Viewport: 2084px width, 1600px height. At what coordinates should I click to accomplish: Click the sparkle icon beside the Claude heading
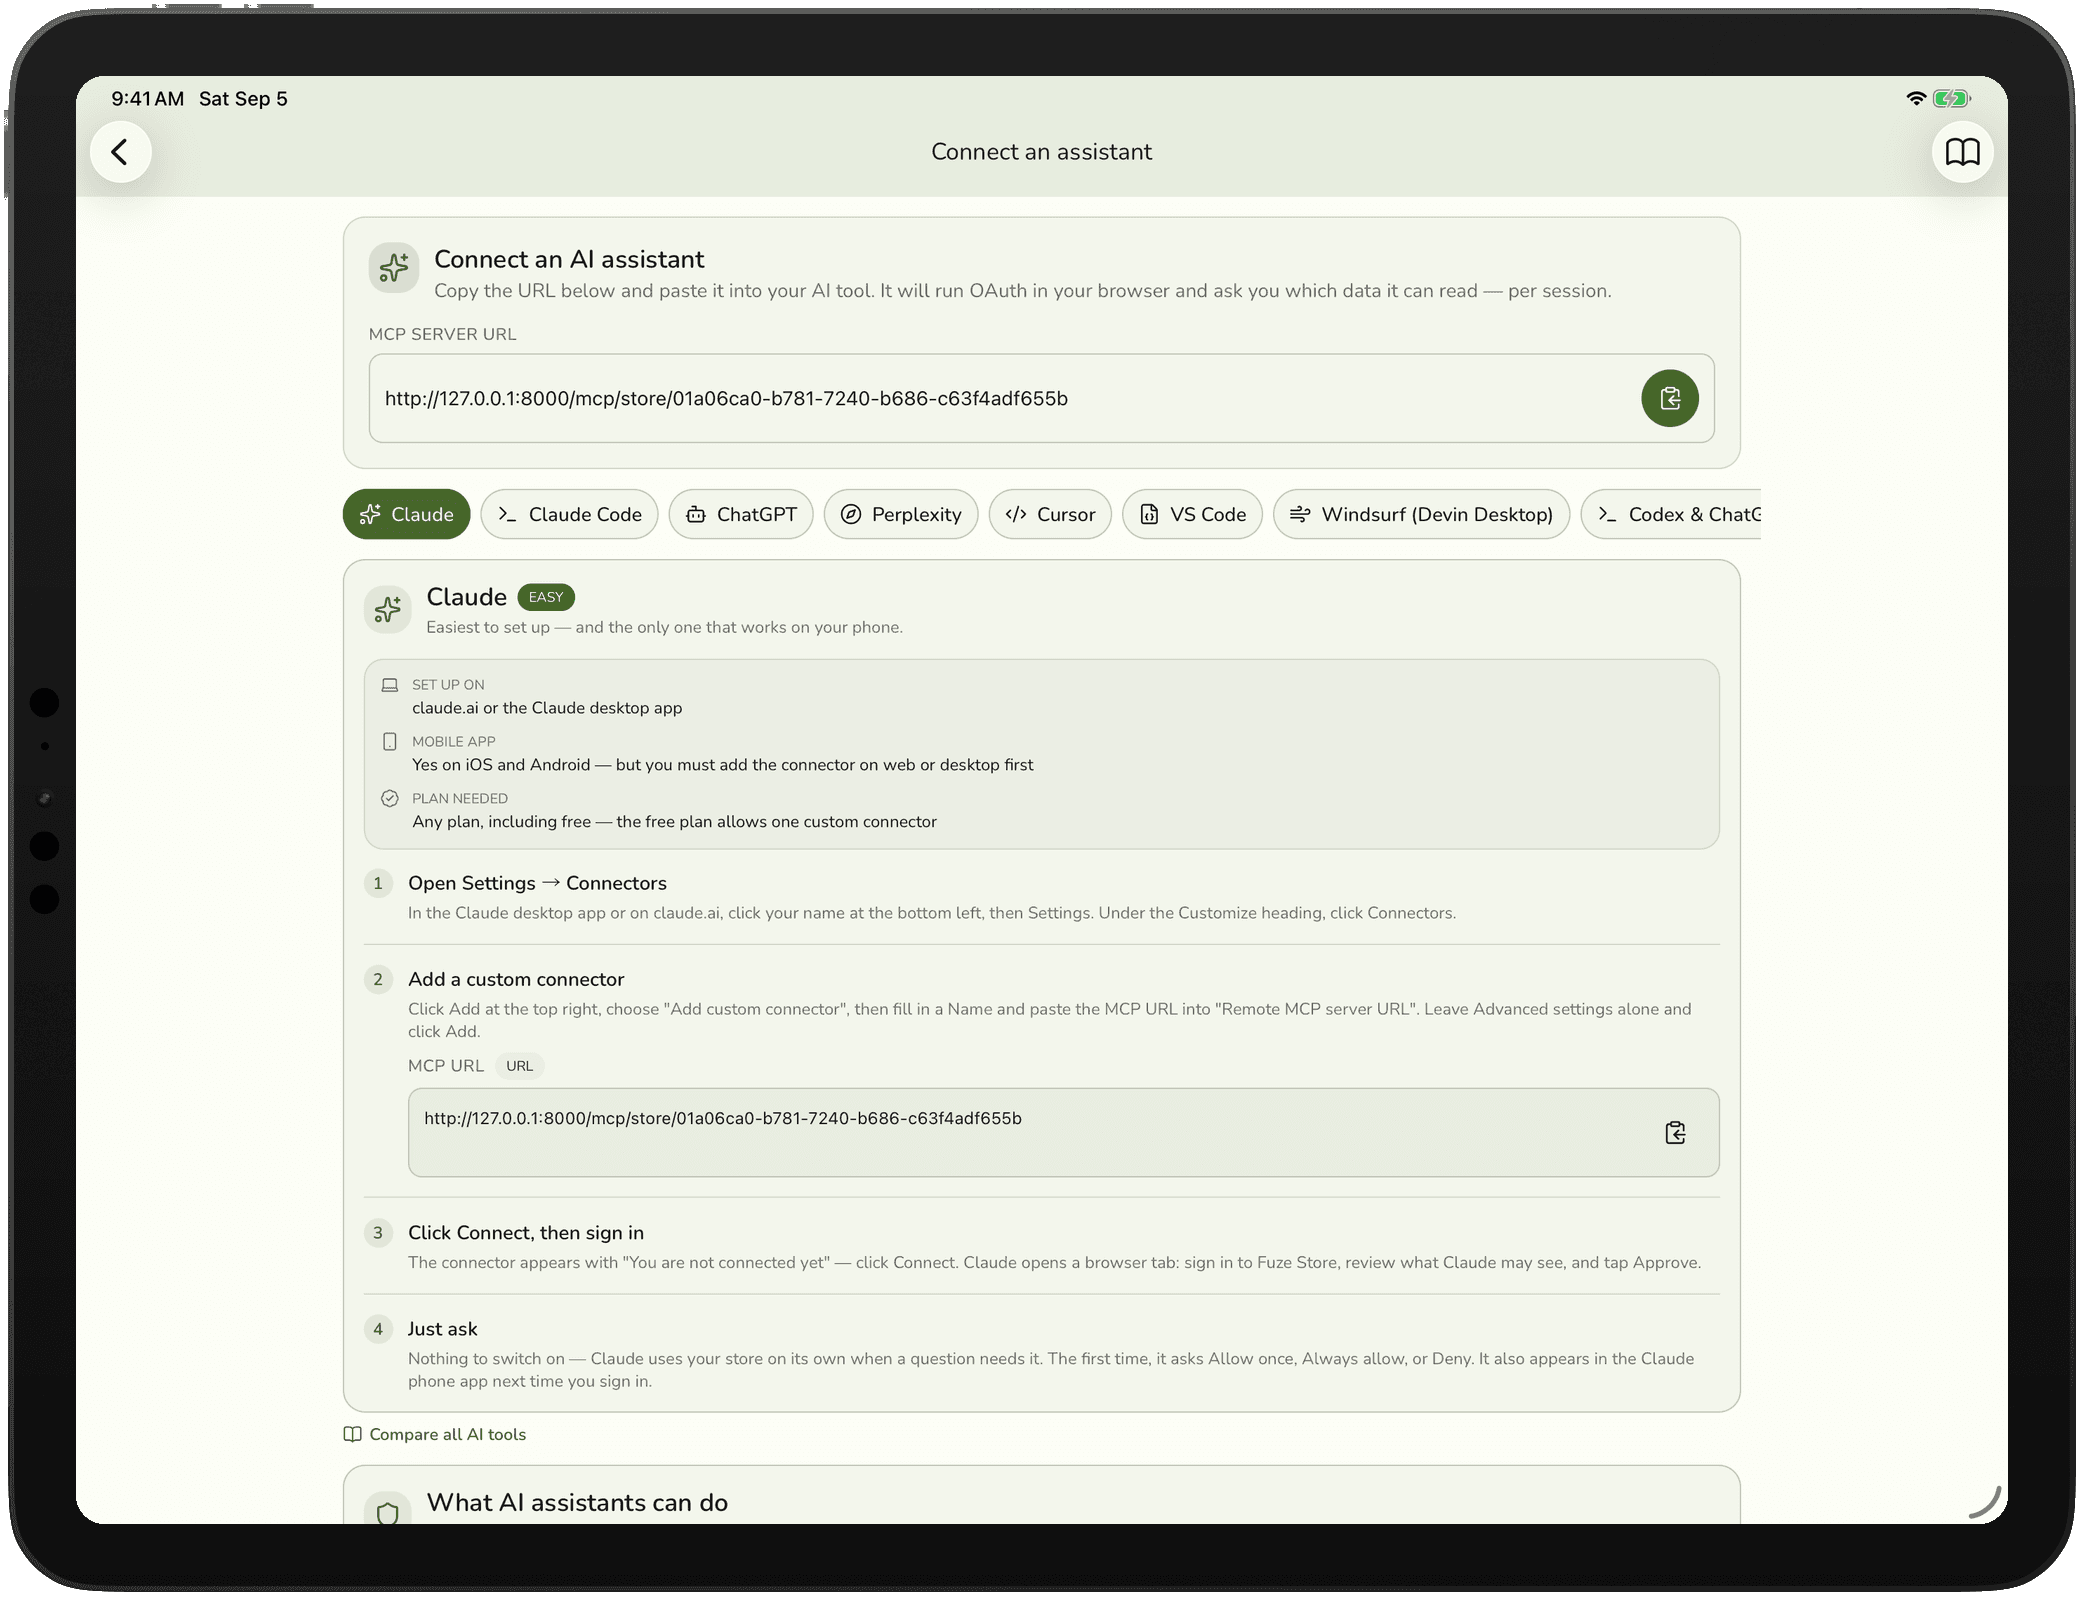[388, 609]
